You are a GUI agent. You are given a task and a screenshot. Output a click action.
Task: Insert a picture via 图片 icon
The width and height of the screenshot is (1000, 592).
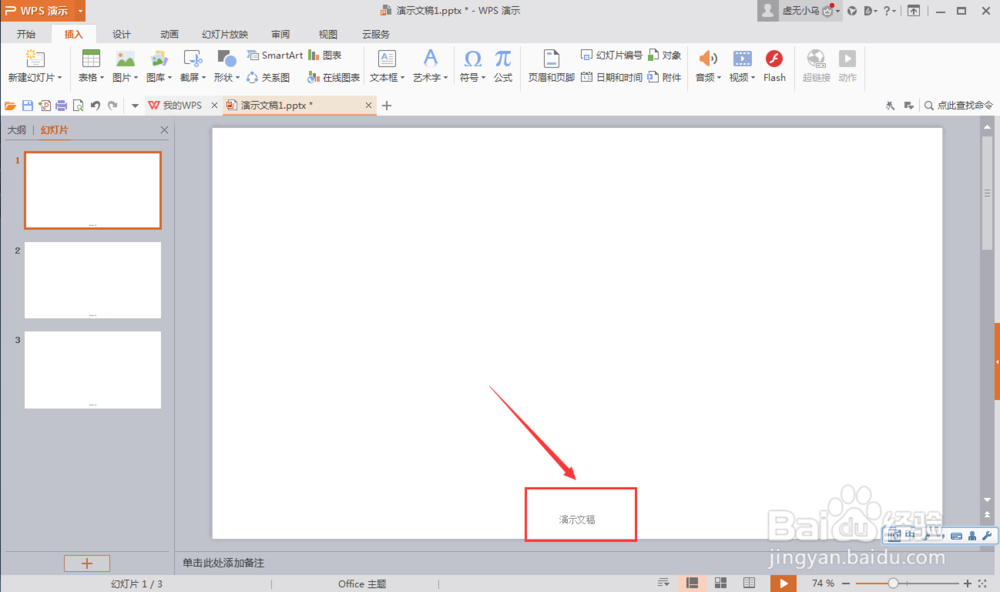coord(125,59)
